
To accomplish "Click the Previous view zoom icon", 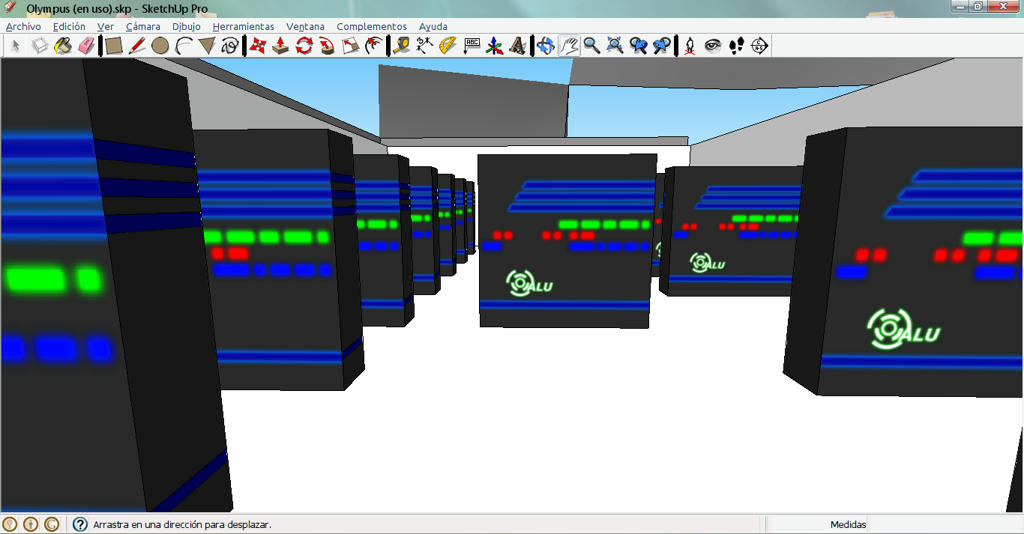I will 638,46.
